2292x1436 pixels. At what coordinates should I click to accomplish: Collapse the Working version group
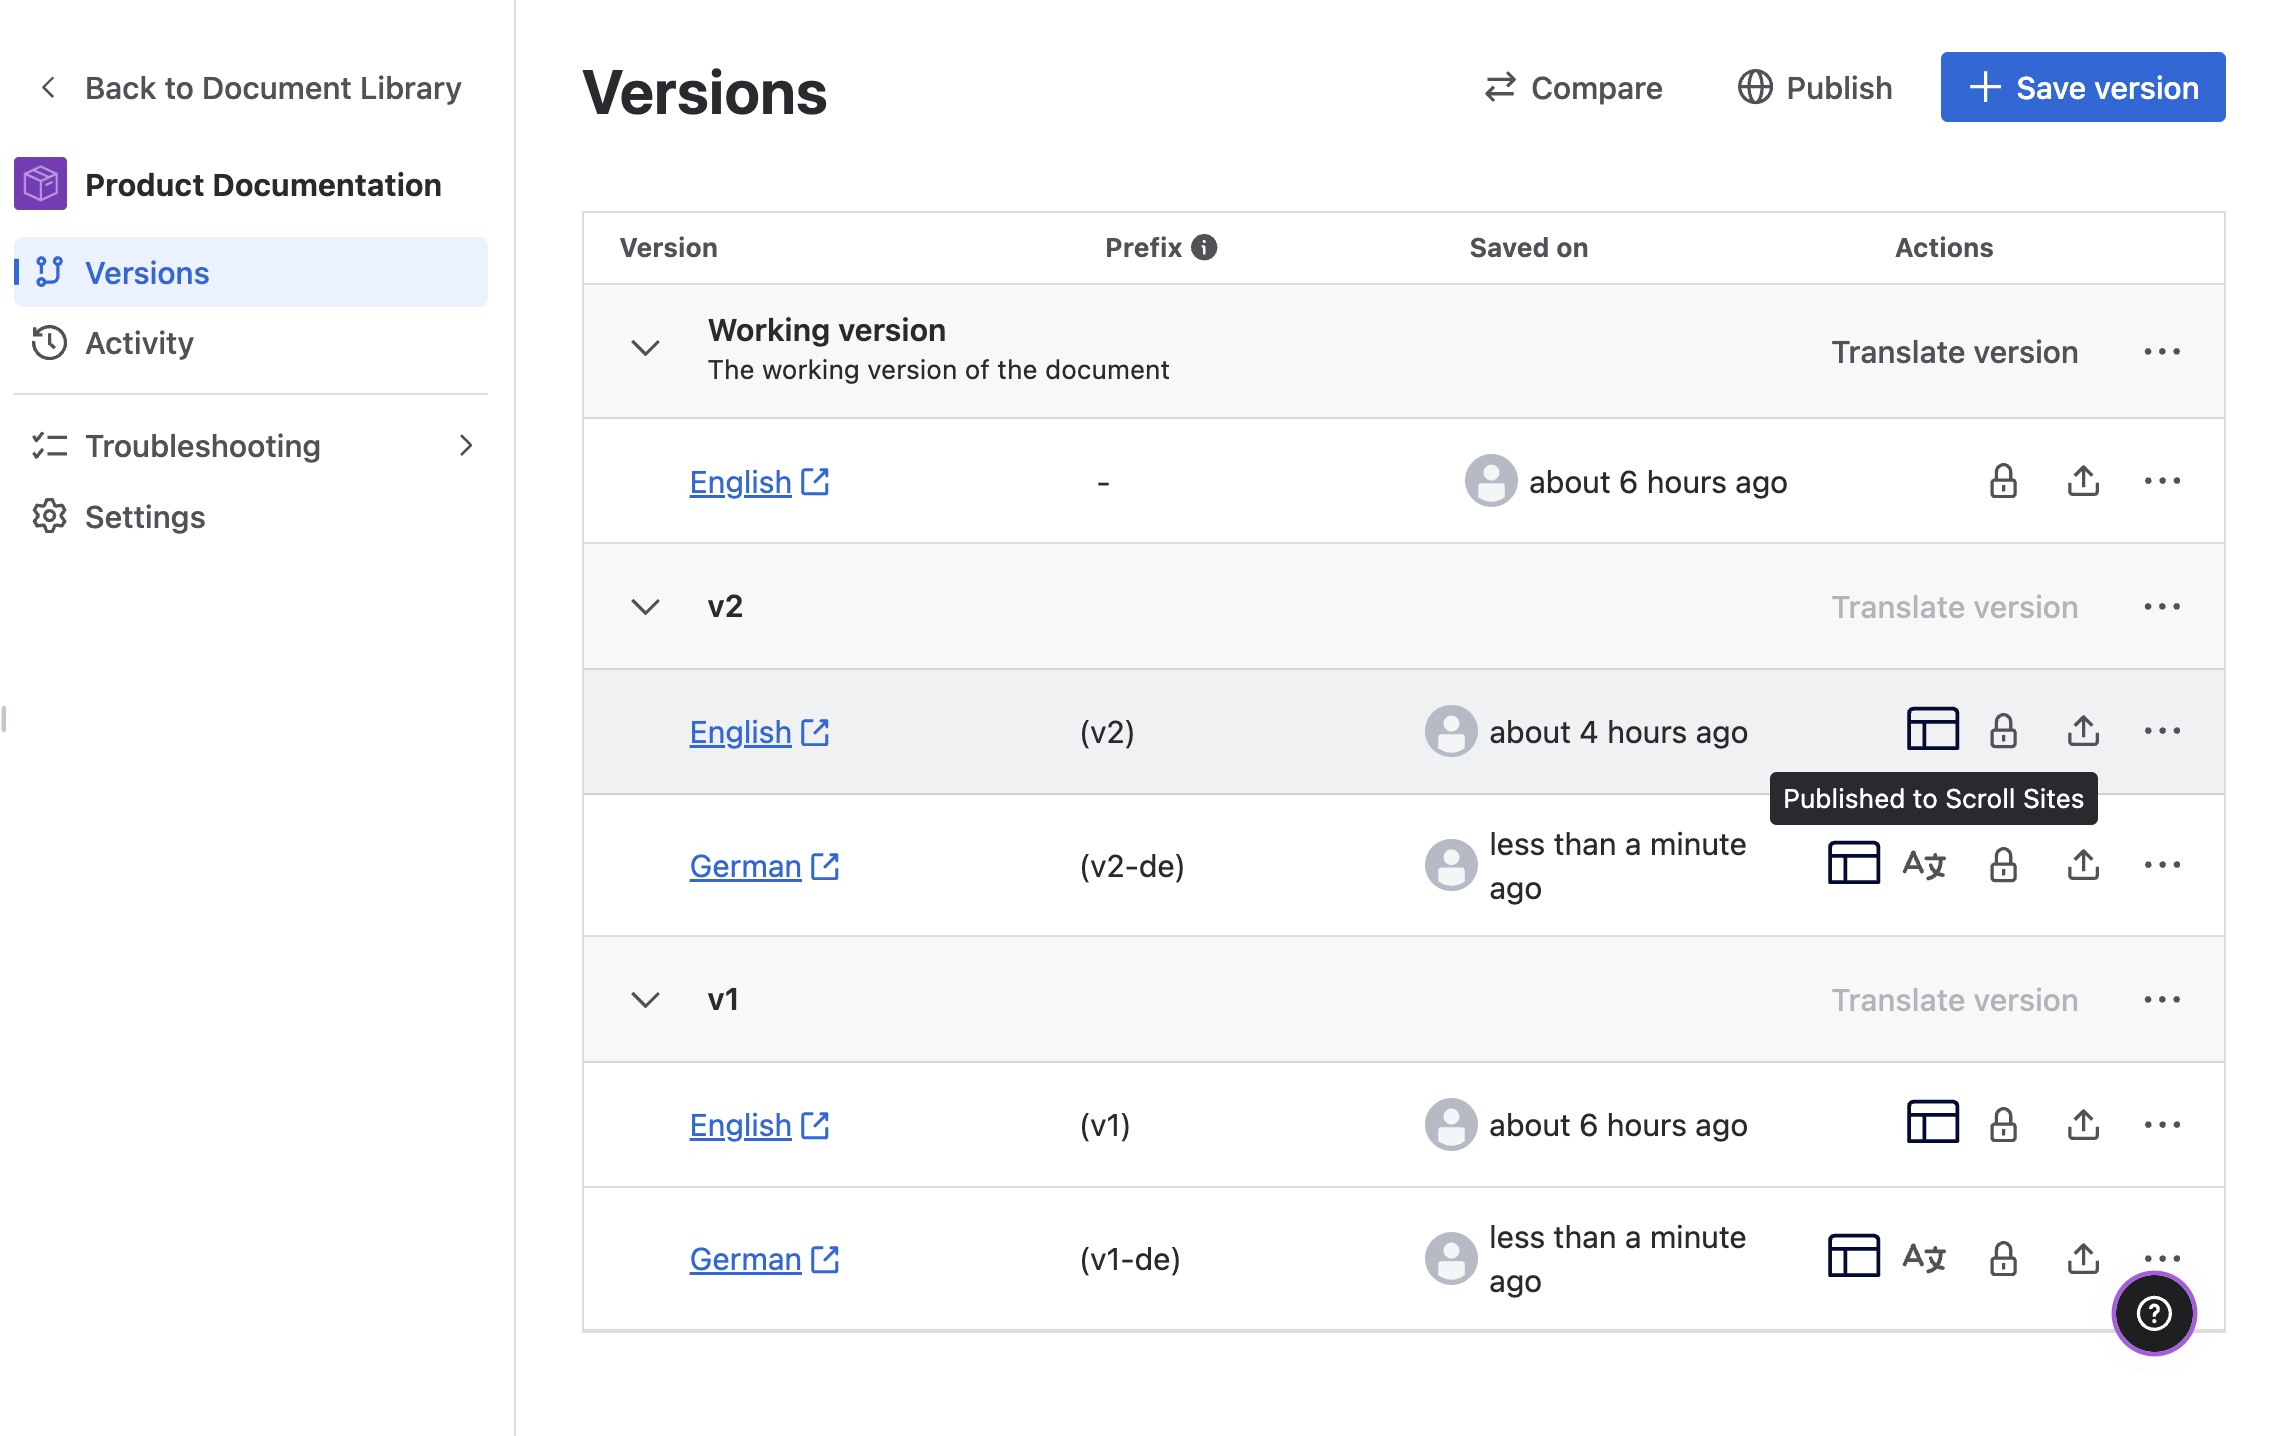645,349
